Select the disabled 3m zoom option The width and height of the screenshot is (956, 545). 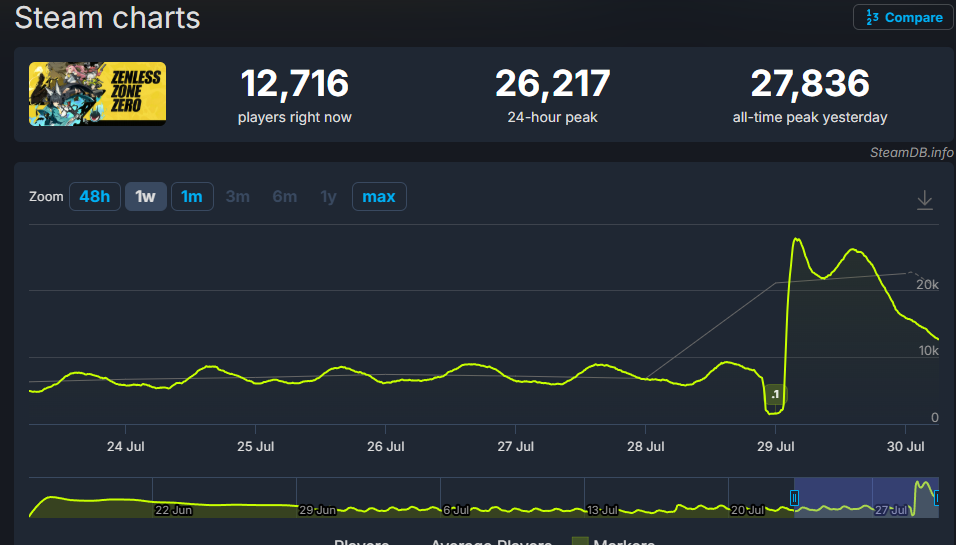(238, 196)
